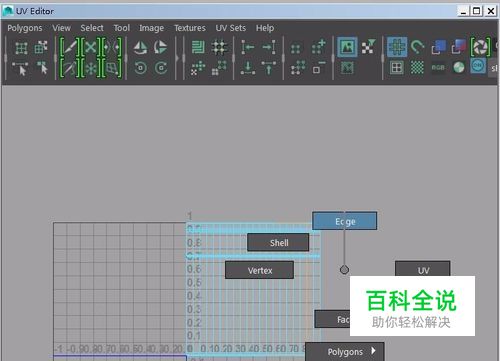500x361 pixels.
Task: Open the Help menu
Action: pos(265,28)
